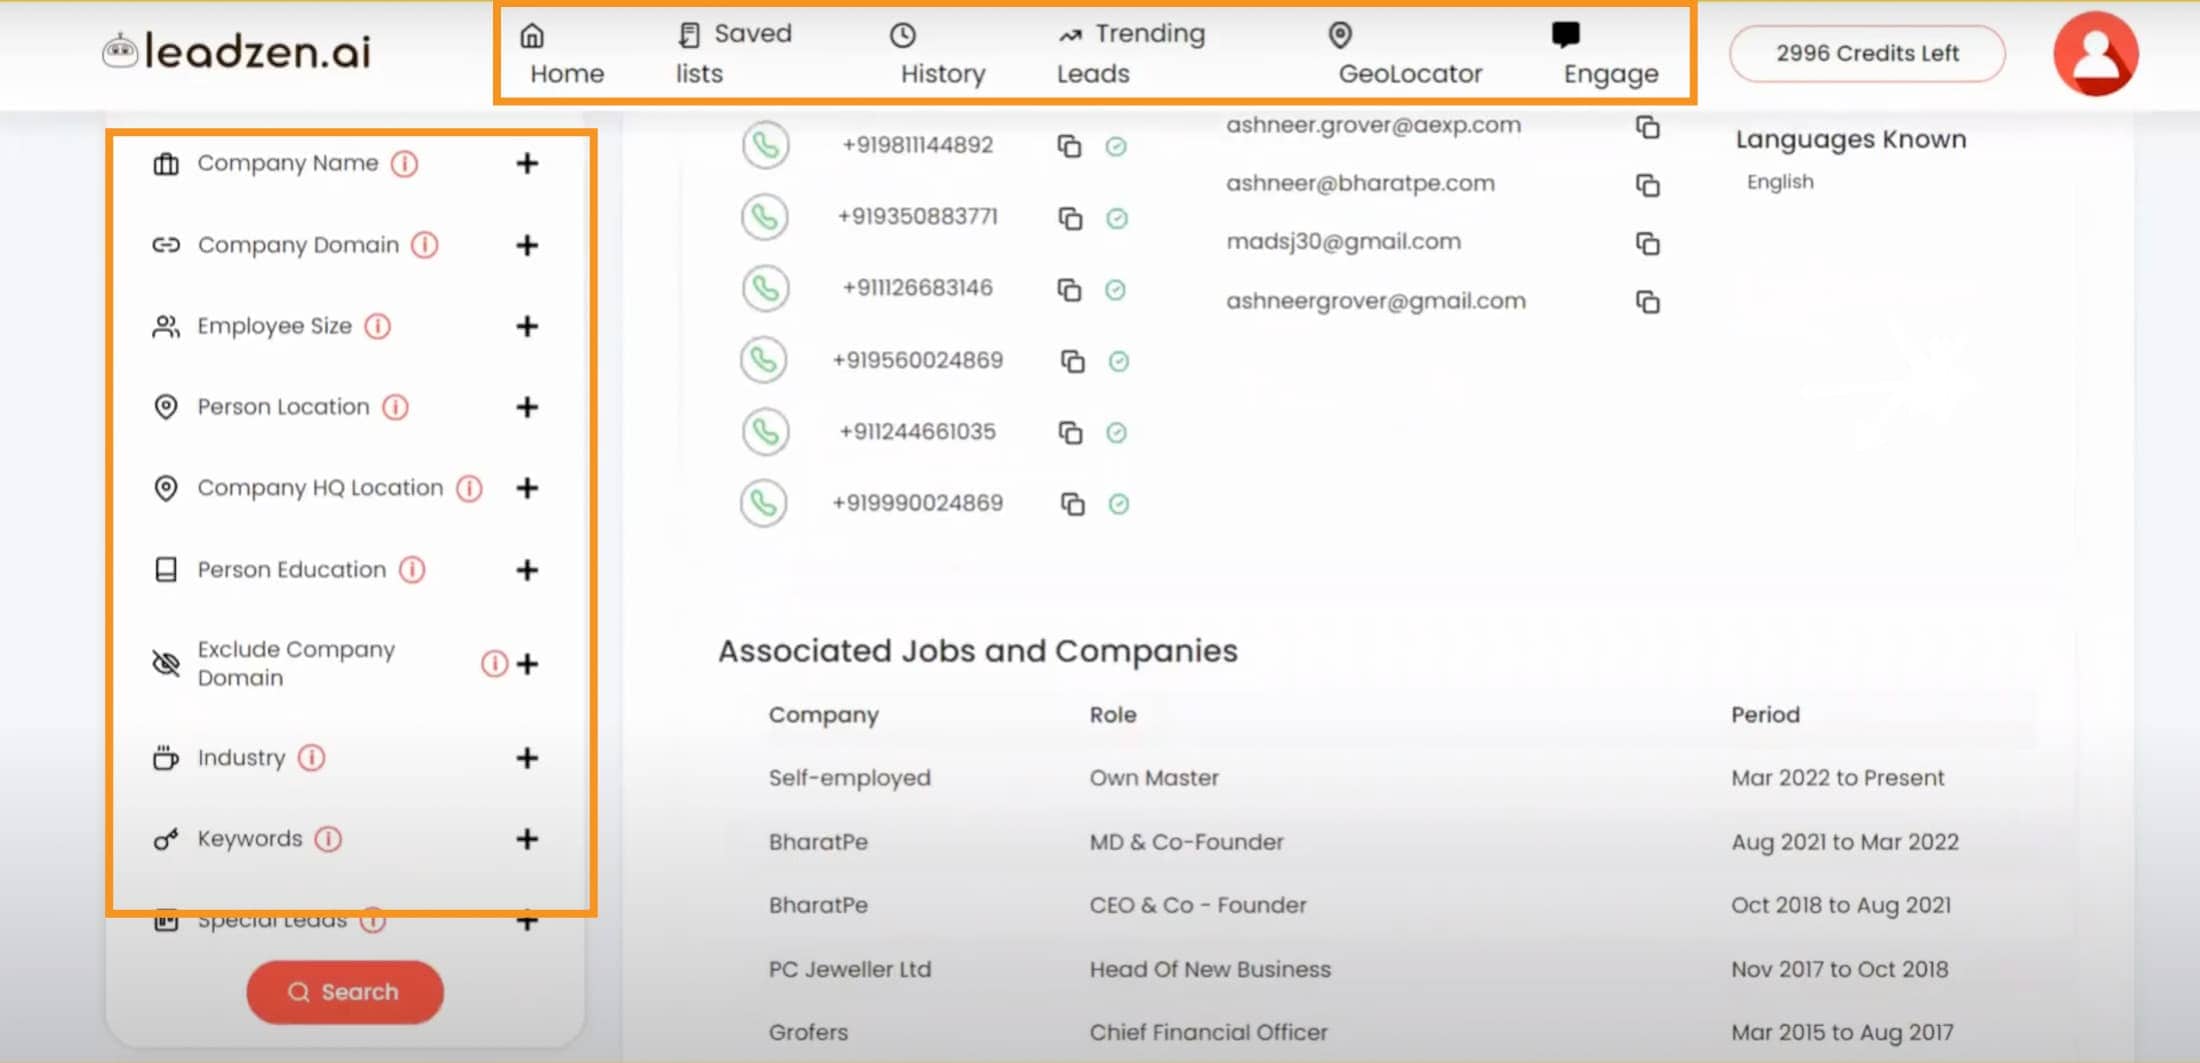
Task: Open the user profile avatar
Action: coord(2096,53)
